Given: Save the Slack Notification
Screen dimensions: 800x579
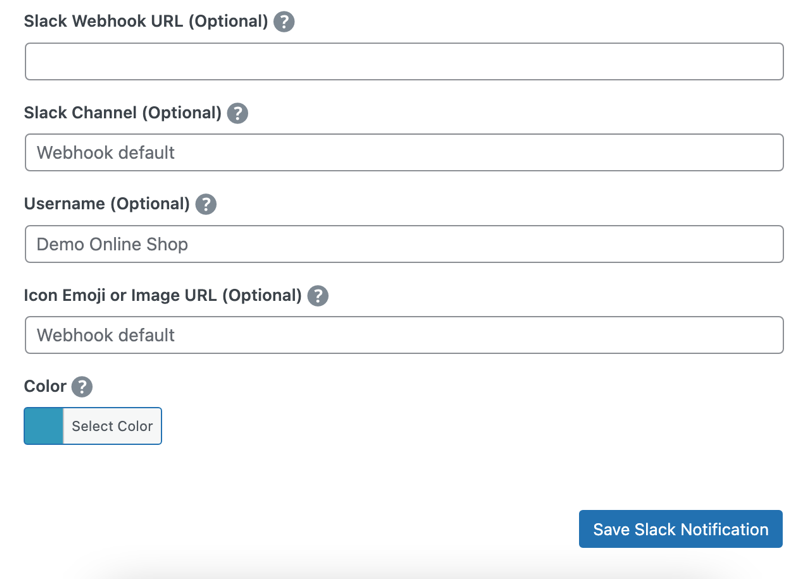Looking at the screenshot, I should pos(680,529).
